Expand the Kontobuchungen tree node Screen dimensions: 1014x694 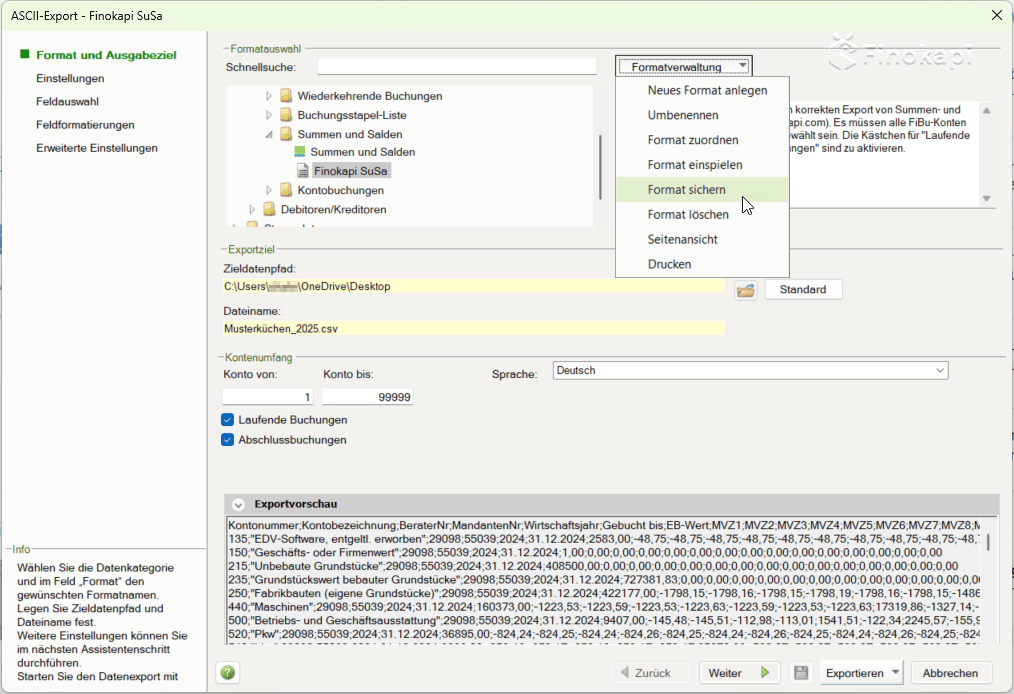pos(269,190)
